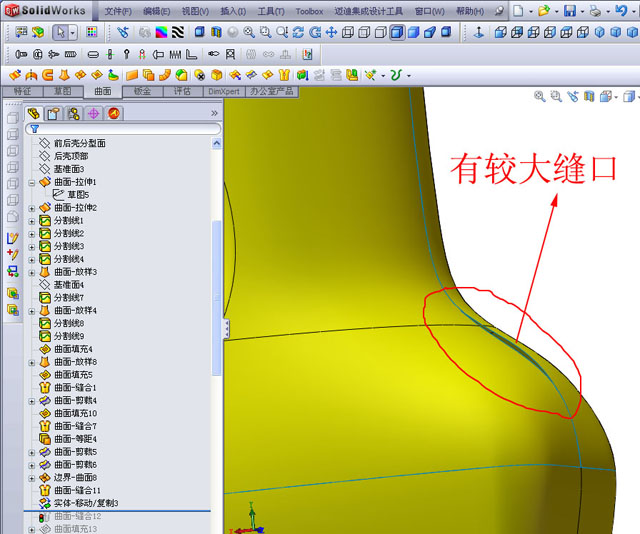Expand the 曲面-剪裁4 tree node
640x534 pixels.
[x=32, y=401]
